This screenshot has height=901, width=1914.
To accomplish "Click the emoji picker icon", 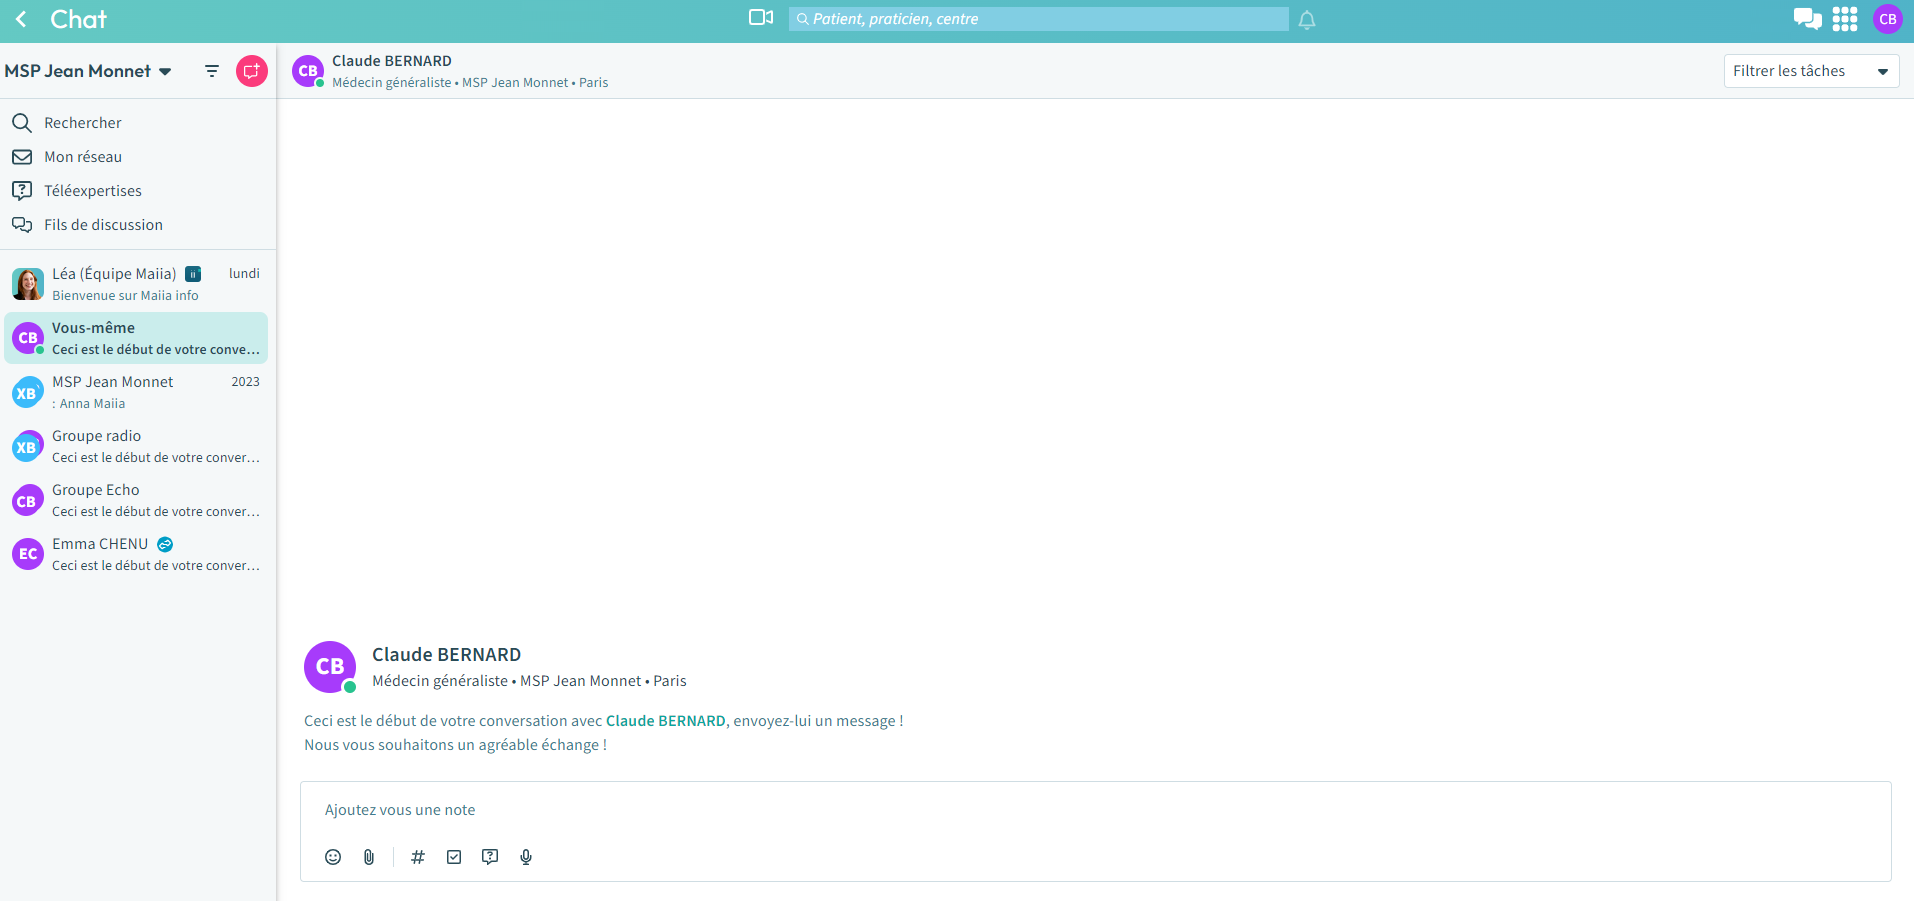I will click(333, 857).
